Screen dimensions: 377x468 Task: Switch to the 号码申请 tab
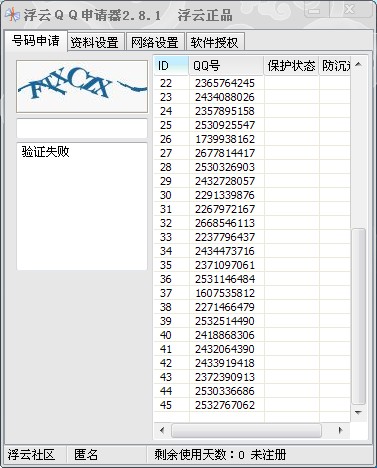pos(36,41)
